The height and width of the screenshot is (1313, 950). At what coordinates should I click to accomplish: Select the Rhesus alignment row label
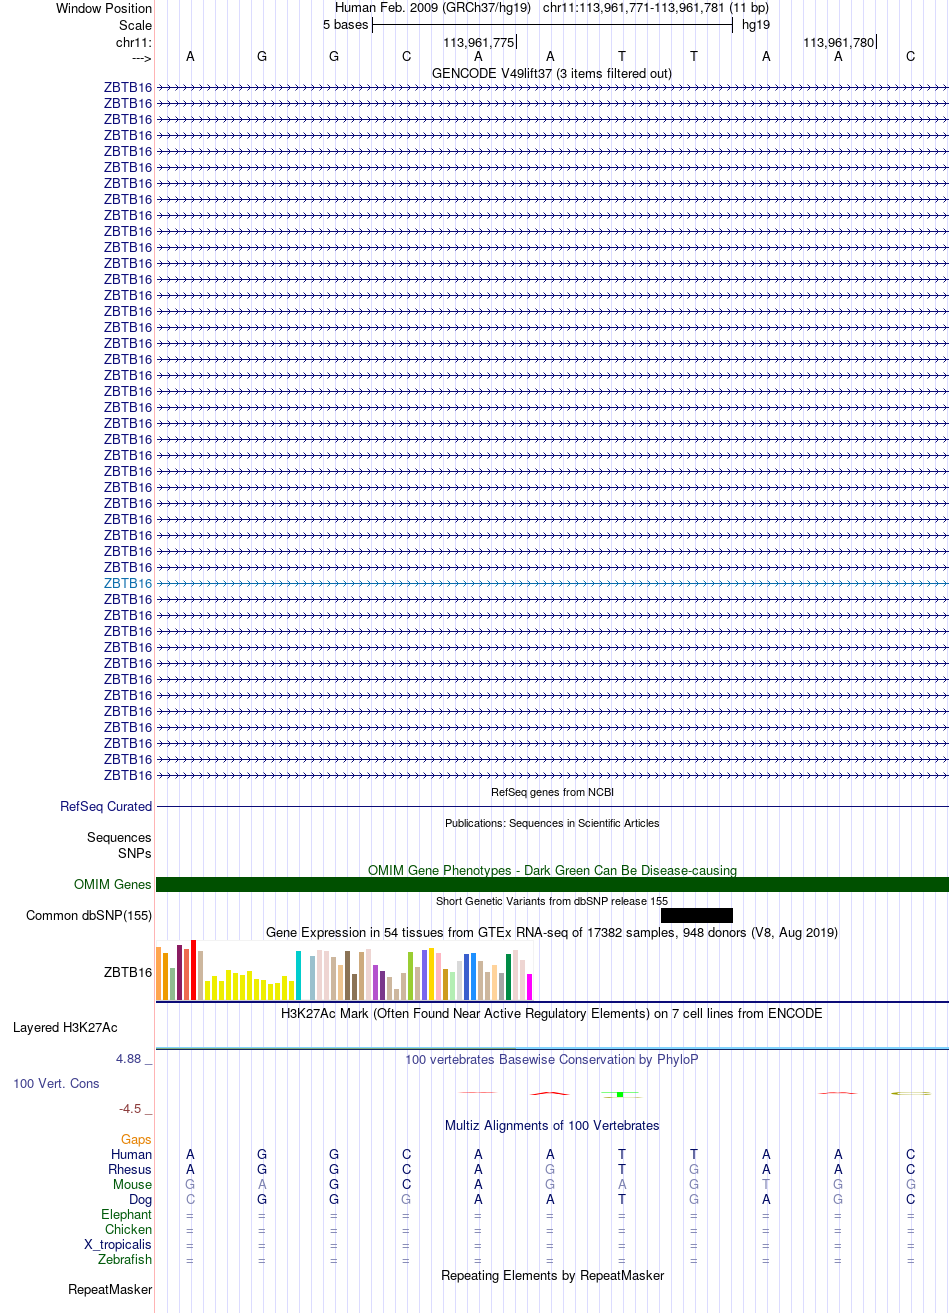[x=130, y=1169]
